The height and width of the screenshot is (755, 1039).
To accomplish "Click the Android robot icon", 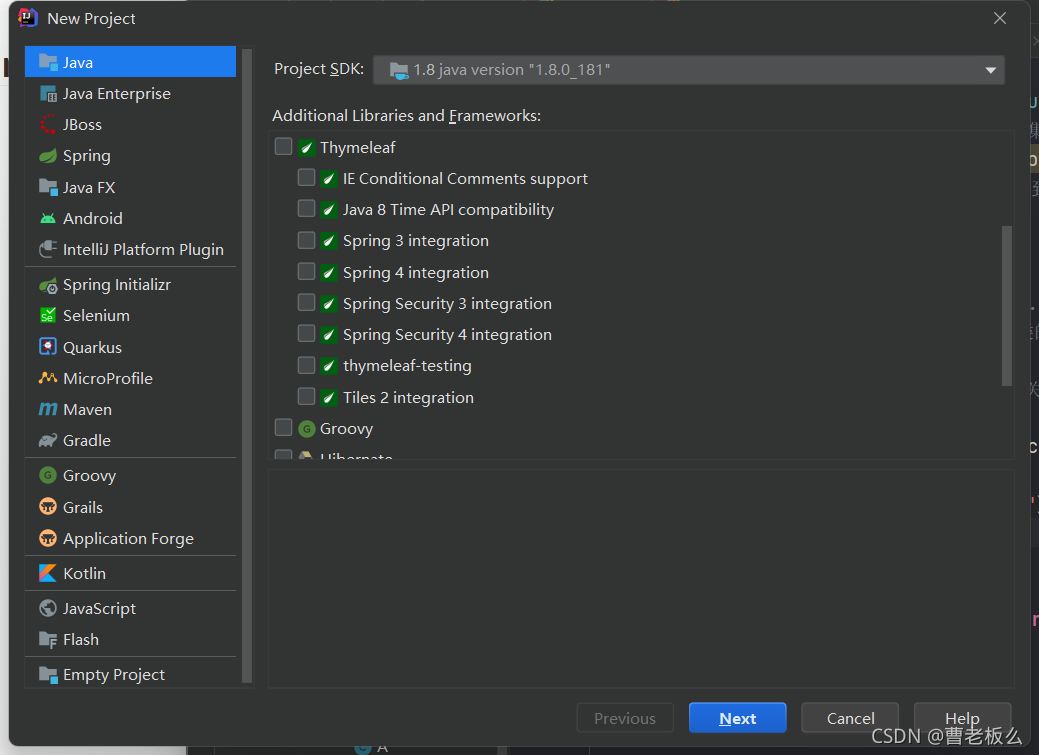I will click(x=48, y=219).
